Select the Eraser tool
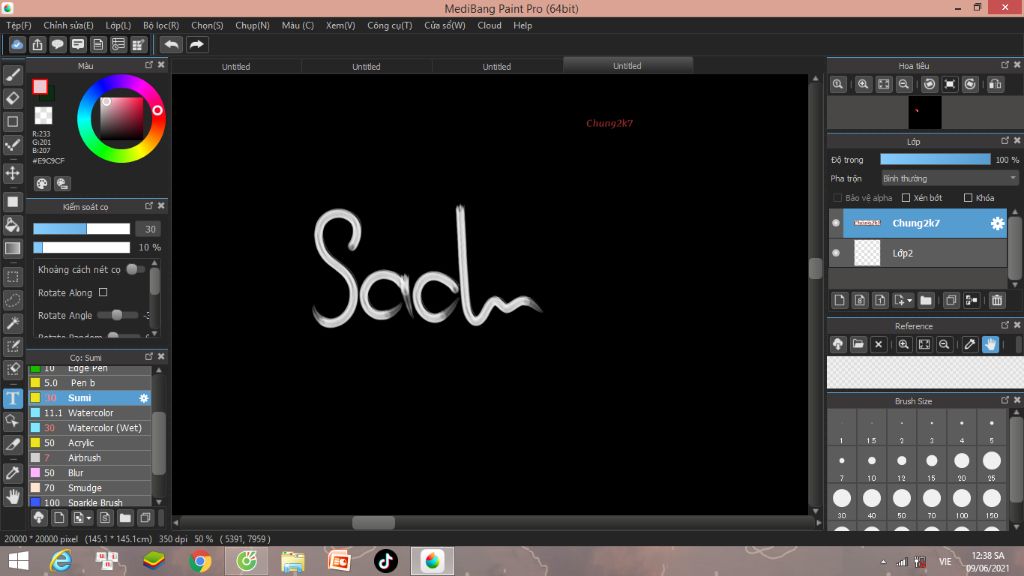 click(12, 99)
